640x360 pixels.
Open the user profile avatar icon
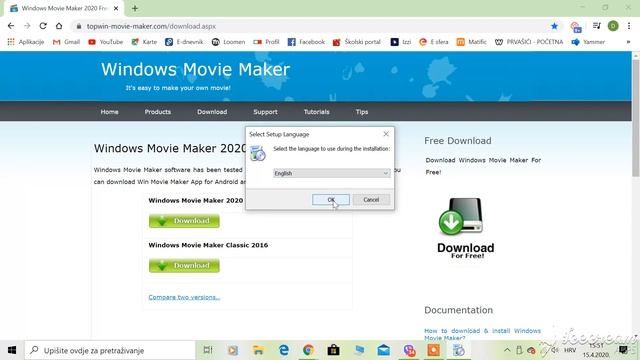[613, 26]
